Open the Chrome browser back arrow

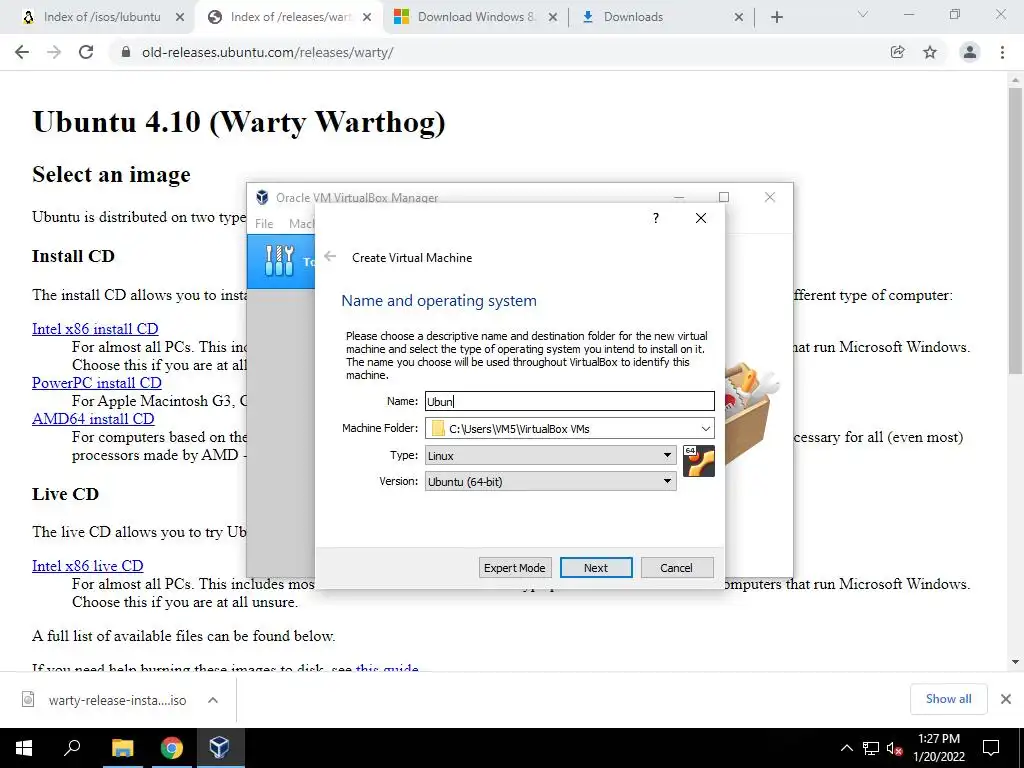coord(22,52)
